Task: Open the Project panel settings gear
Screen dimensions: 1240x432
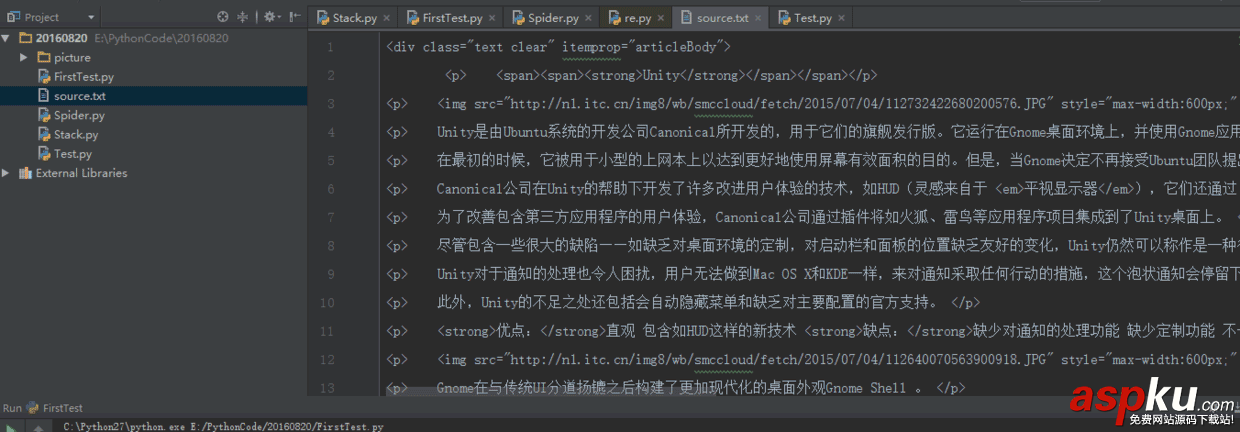Action: (269, 17)
